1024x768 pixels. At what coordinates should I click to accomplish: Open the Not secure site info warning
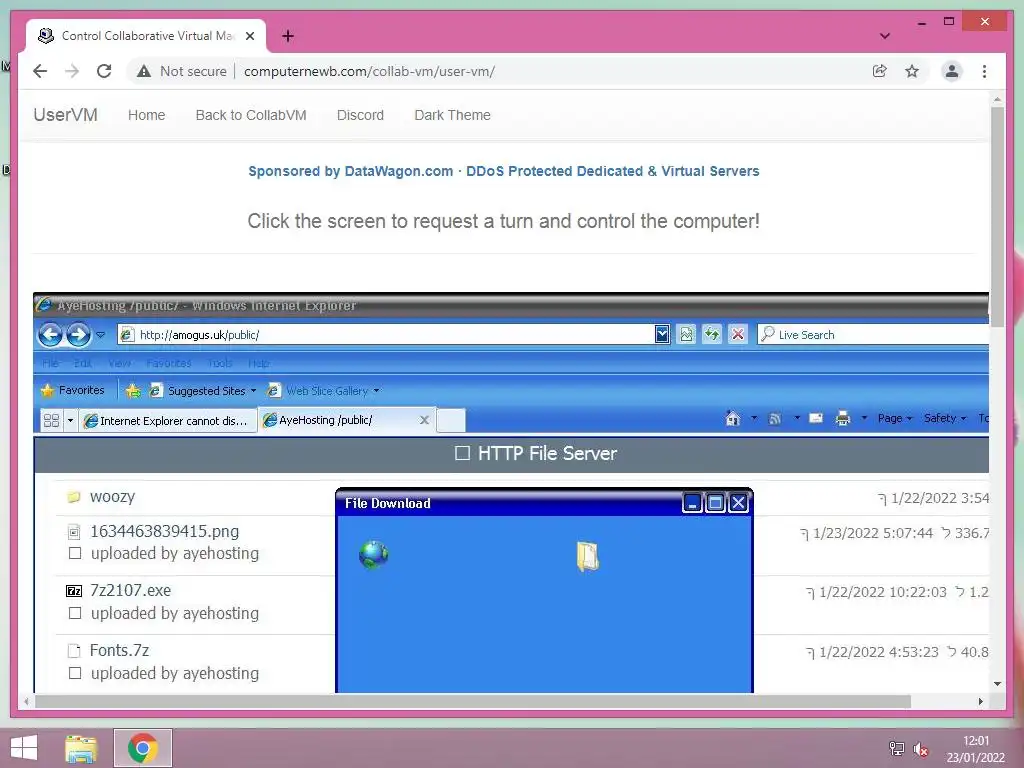pyautogui.click(x=182, y=71)
